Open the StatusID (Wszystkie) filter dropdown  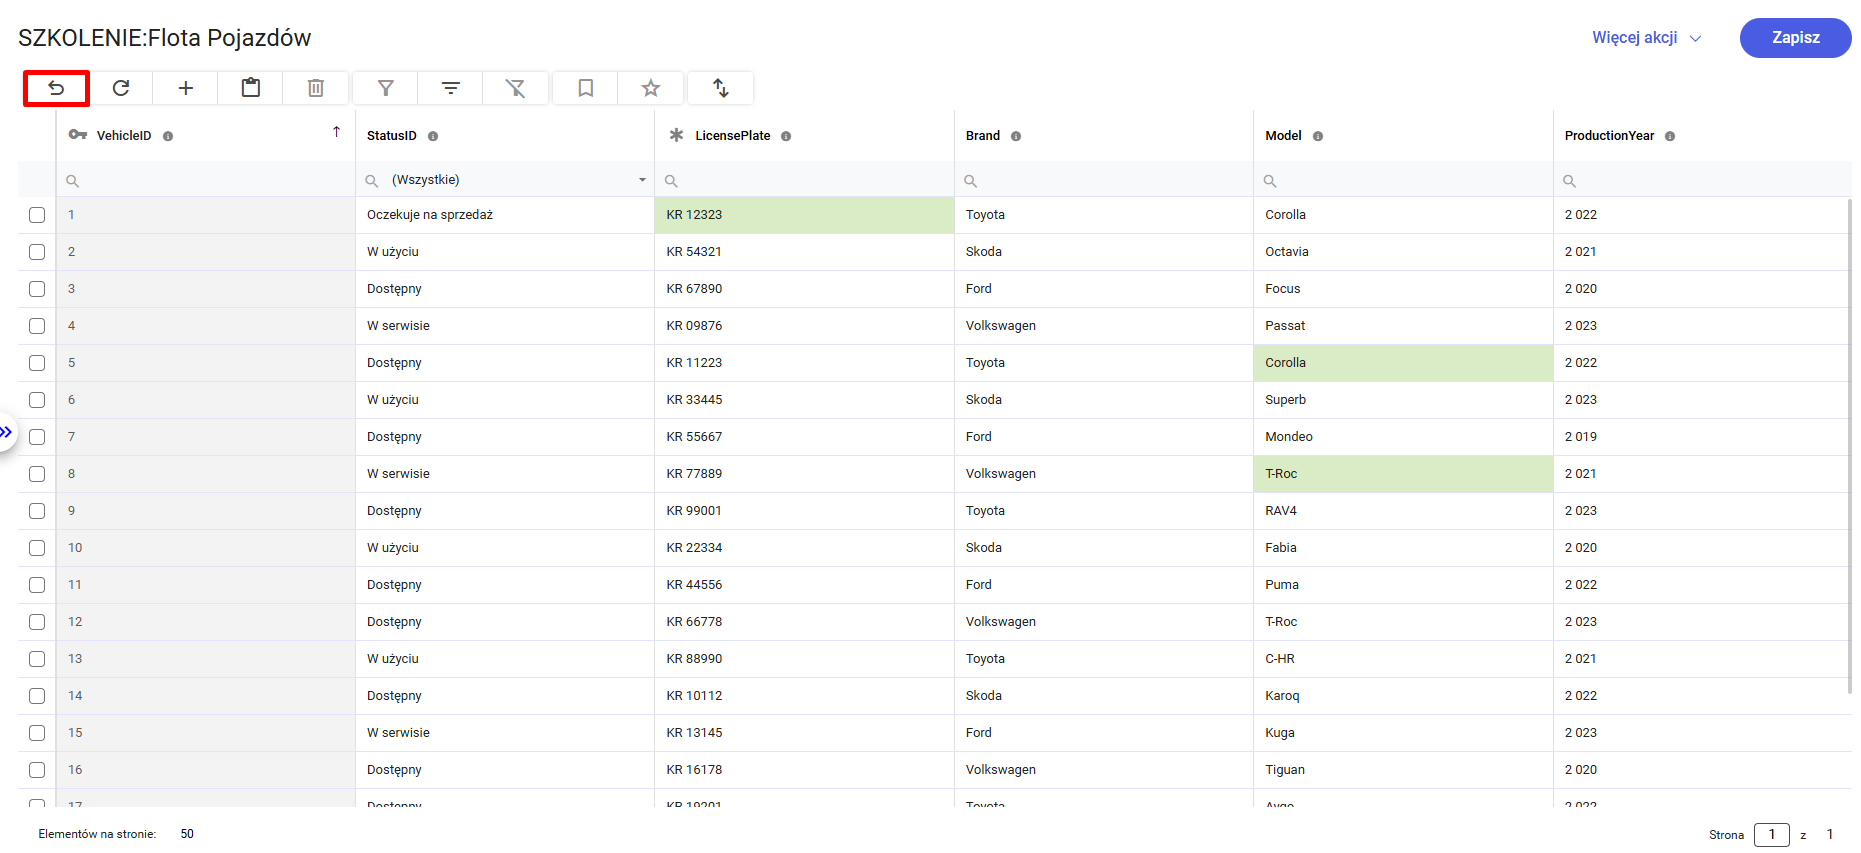[641, 180]
